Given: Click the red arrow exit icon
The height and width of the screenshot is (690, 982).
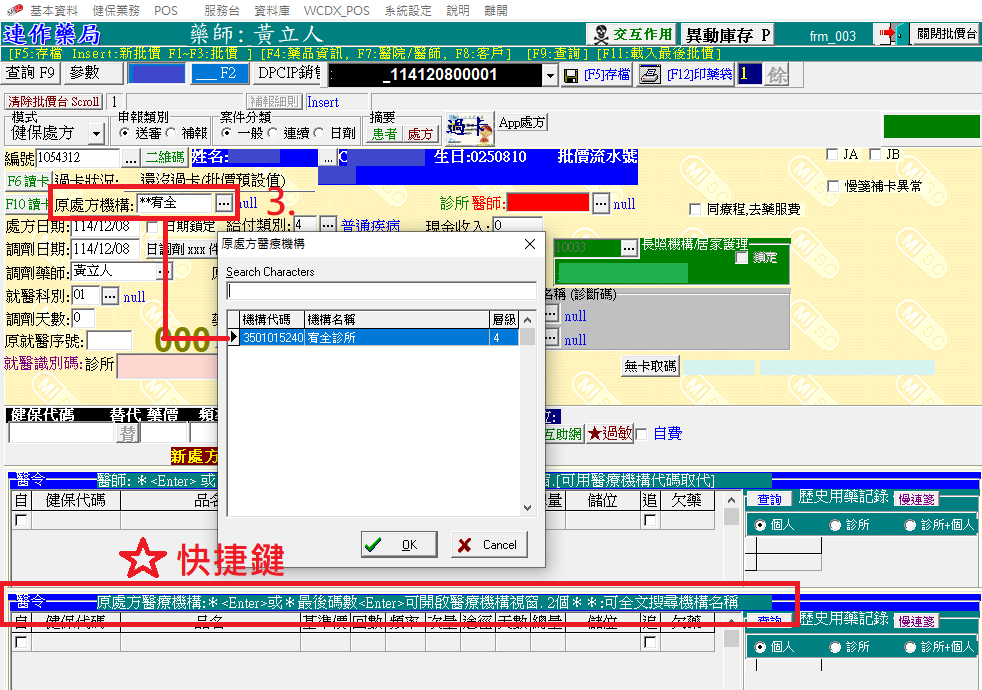Looking at the screenshot, I should point(886,35).
